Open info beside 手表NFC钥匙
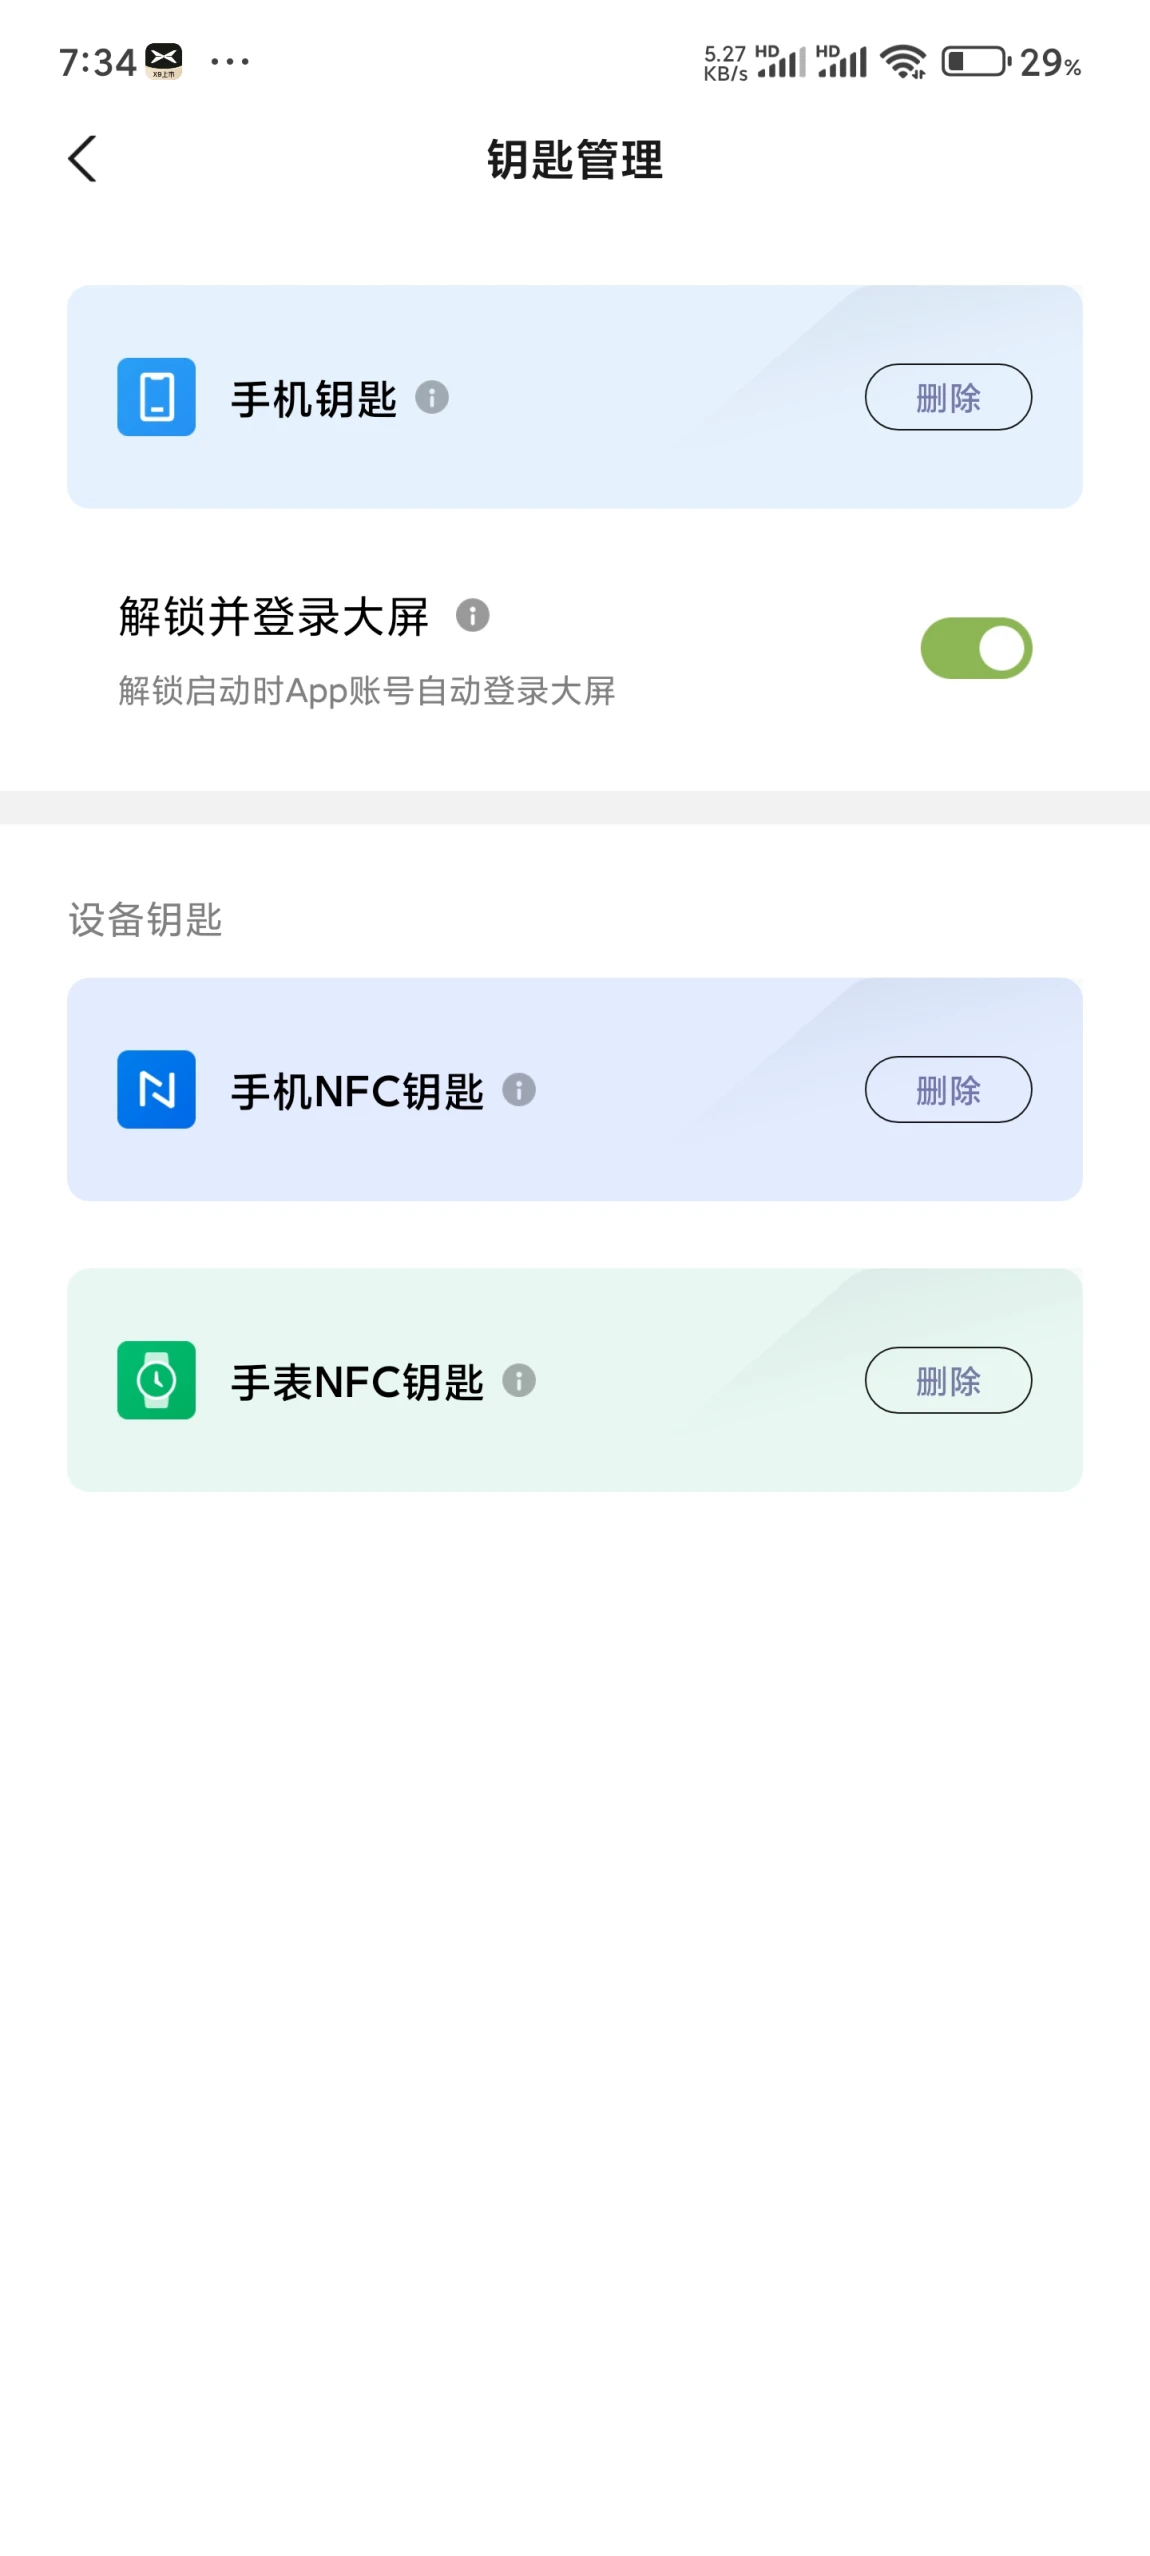The image size is (1150, 2556). [x=519, y=1380]
